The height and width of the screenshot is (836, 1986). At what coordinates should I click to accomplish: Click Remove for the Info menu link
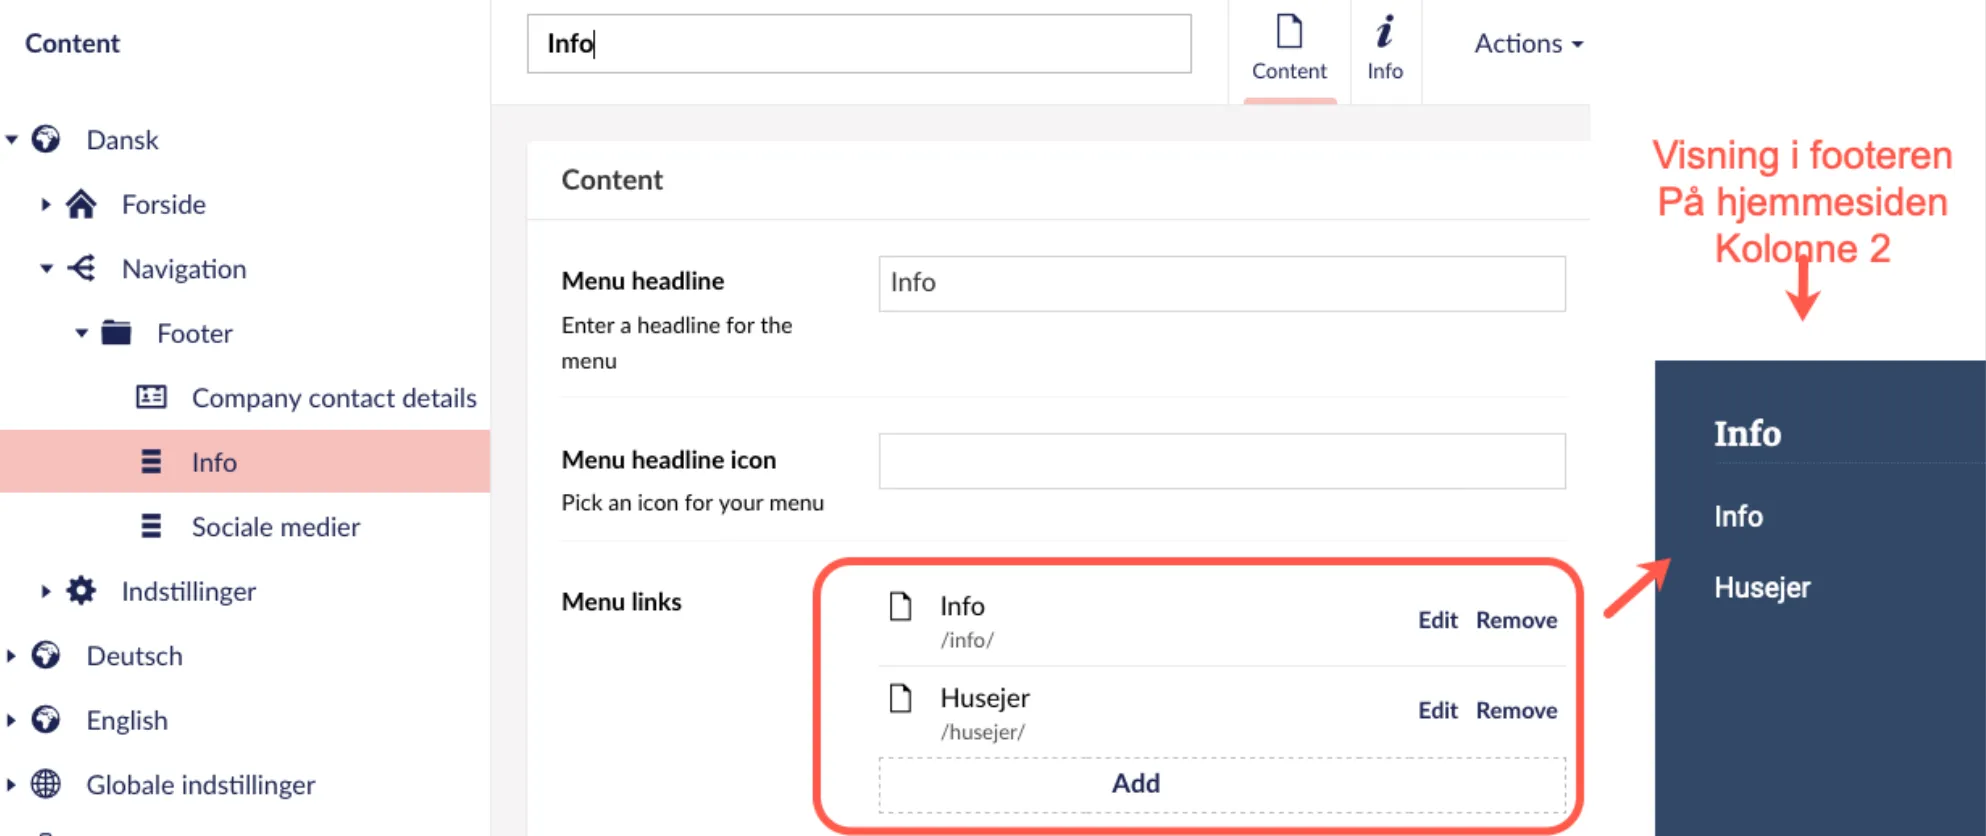click(x=1516, y=620)
